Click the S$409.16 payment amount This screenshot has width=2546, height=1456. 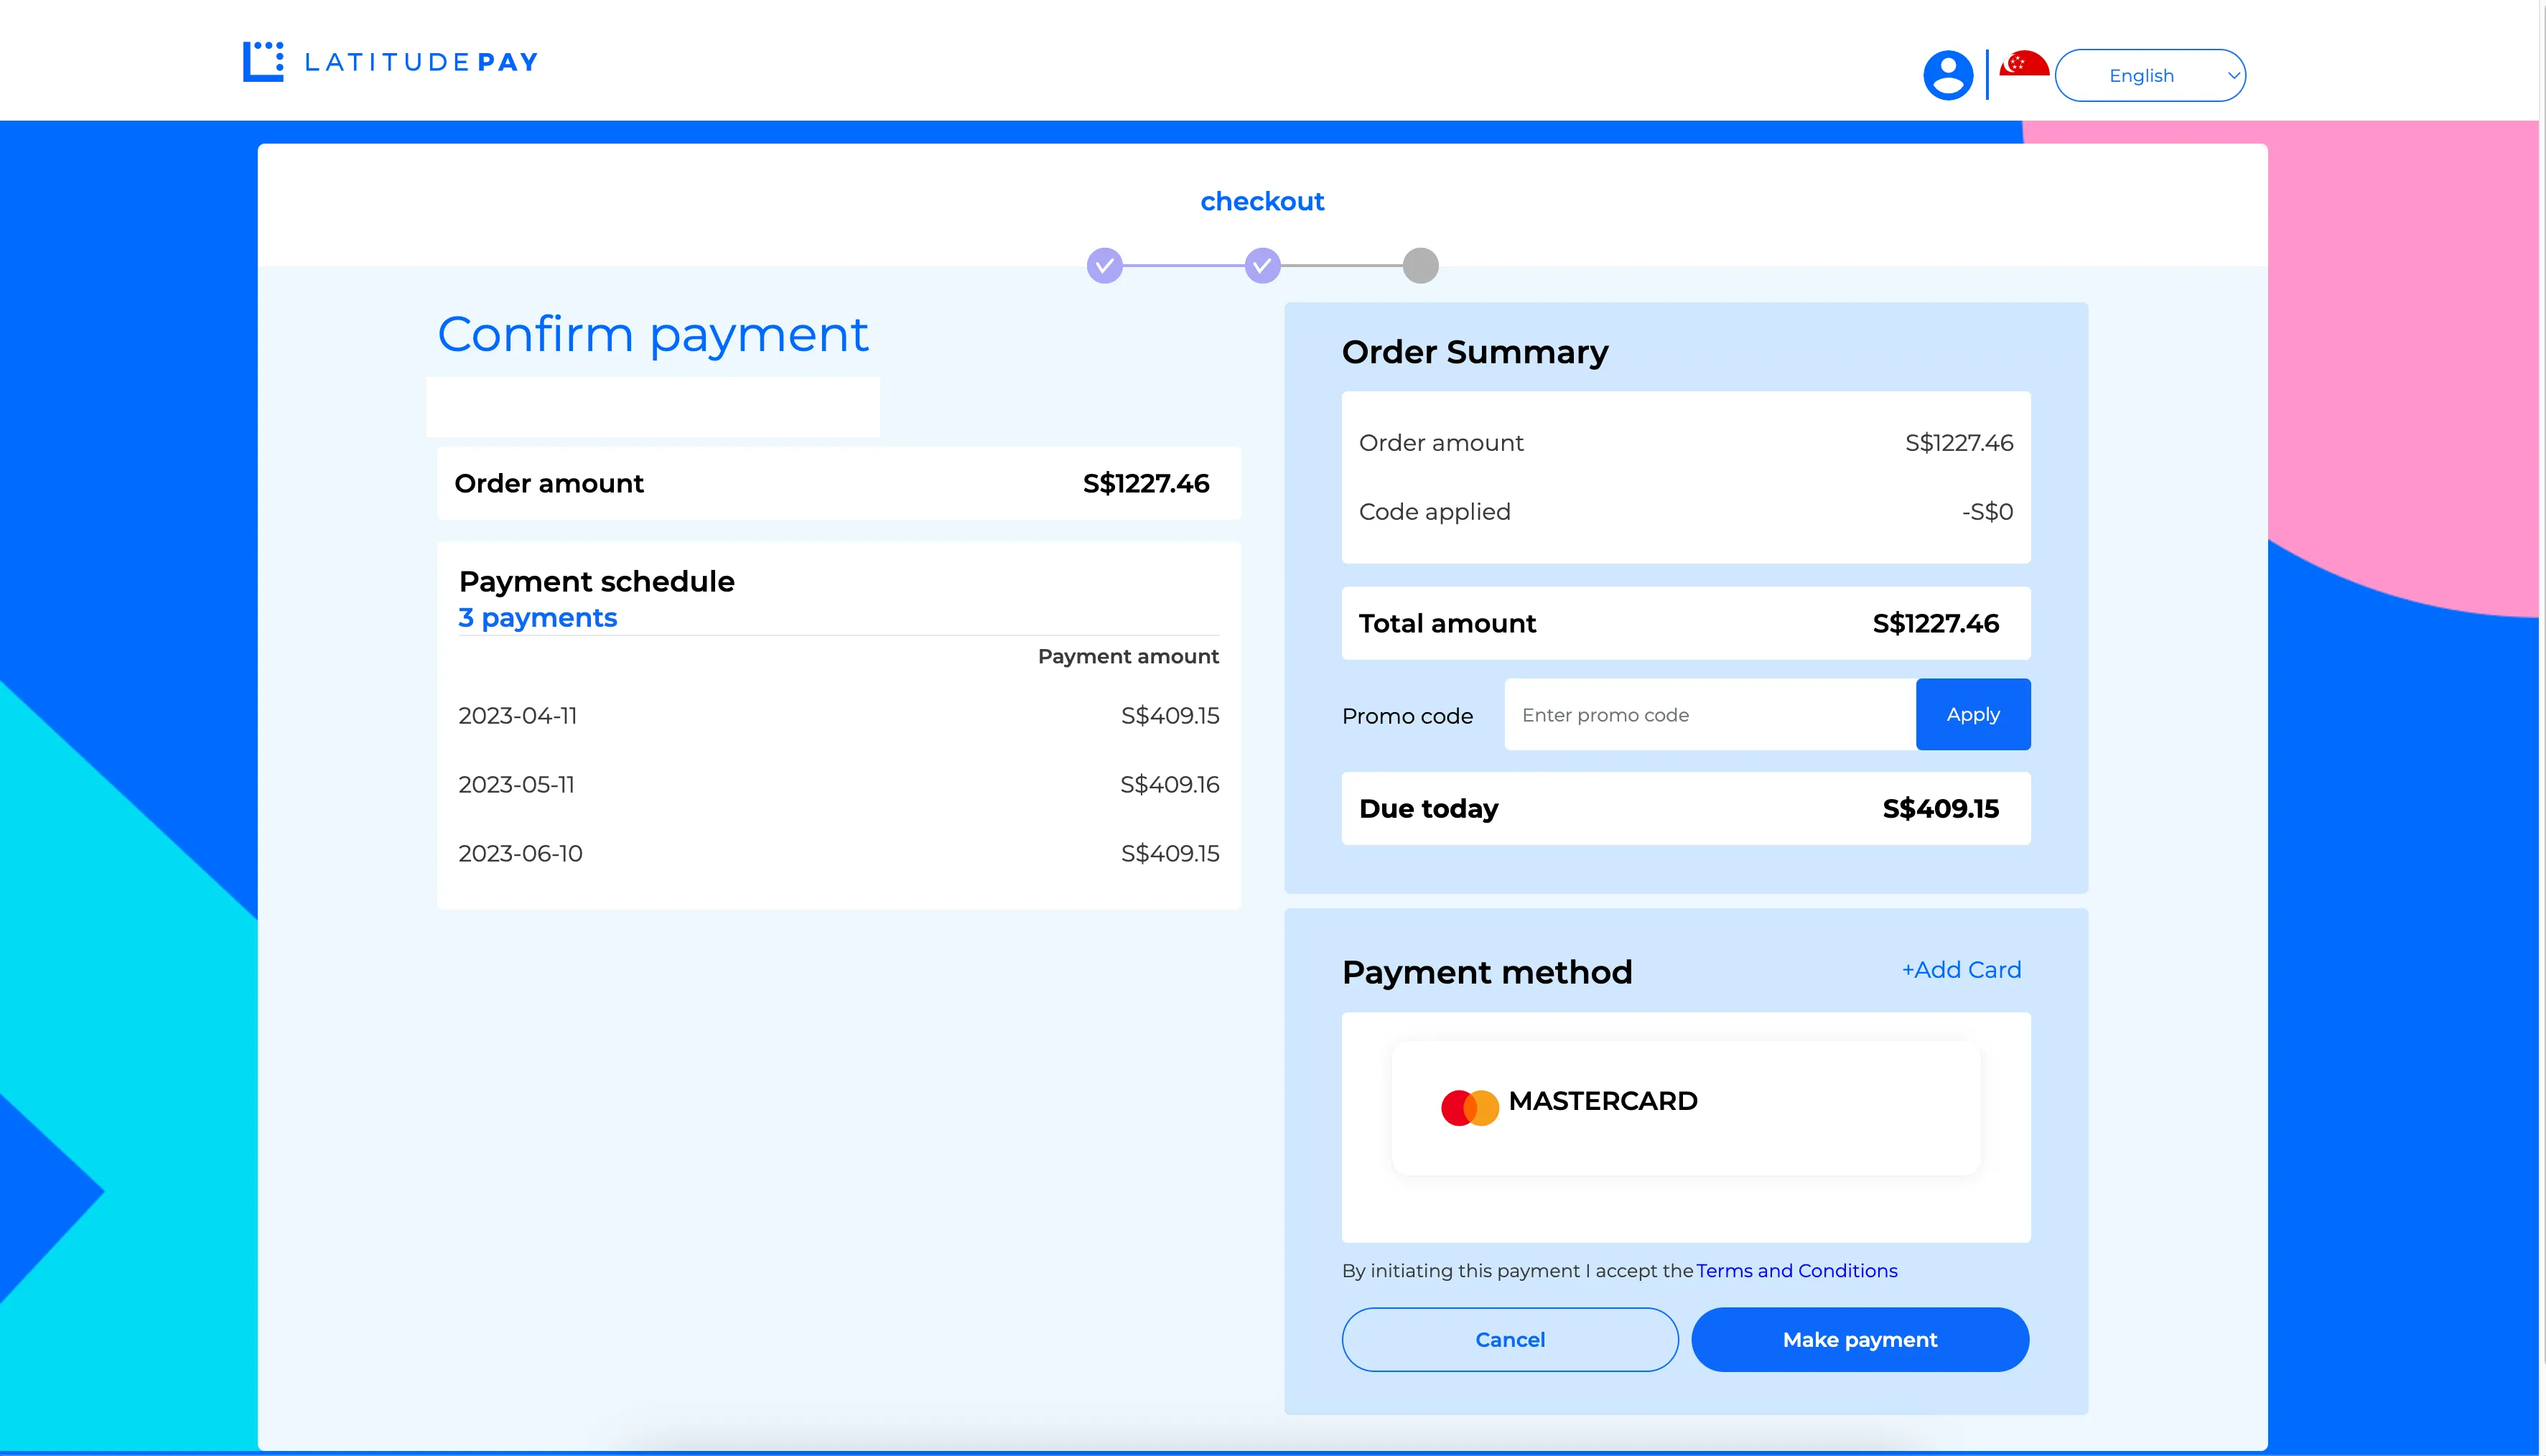pos(1169,785)
